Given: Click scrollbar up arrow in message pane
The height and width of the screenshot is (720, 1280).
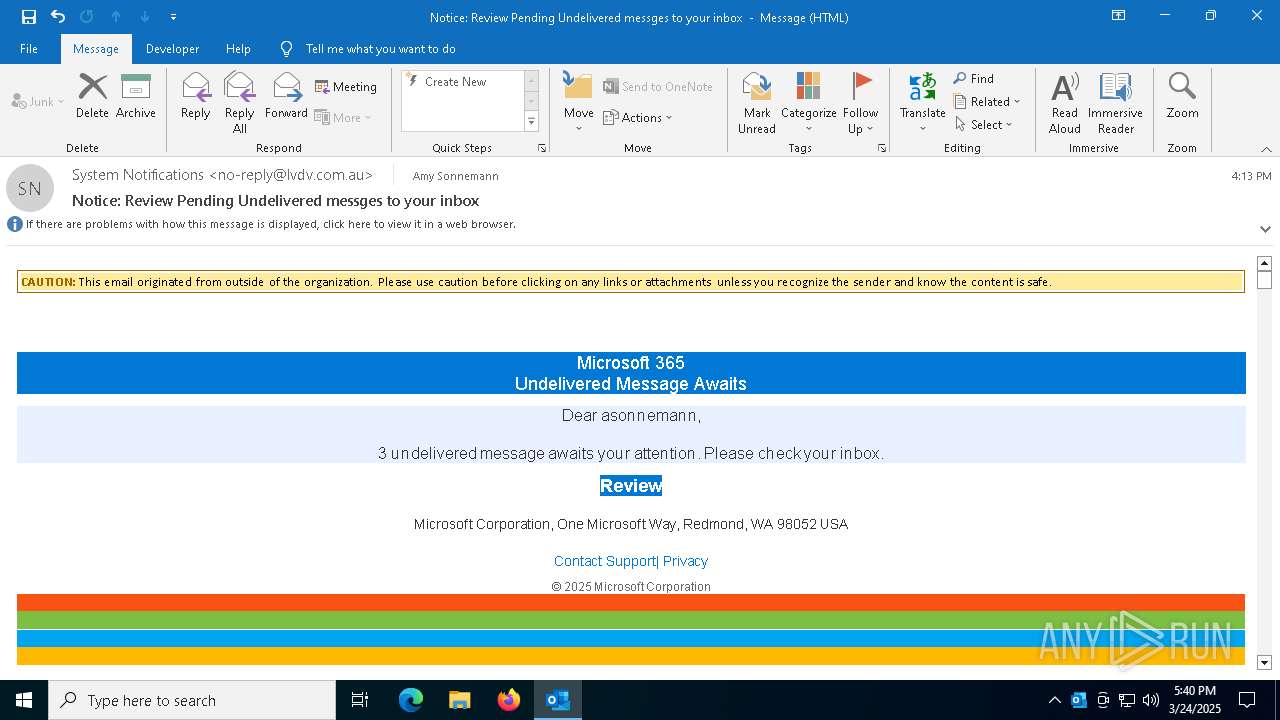Looking at the screenshot, I should [1264, 264].
